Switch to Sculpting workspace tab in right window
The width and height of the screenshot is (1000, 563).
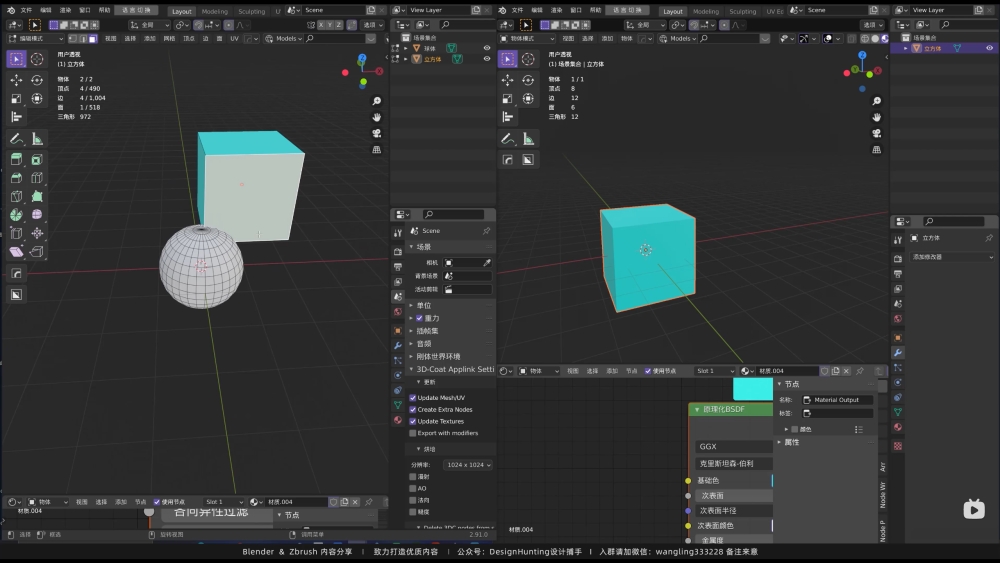(x=742, y=11)
